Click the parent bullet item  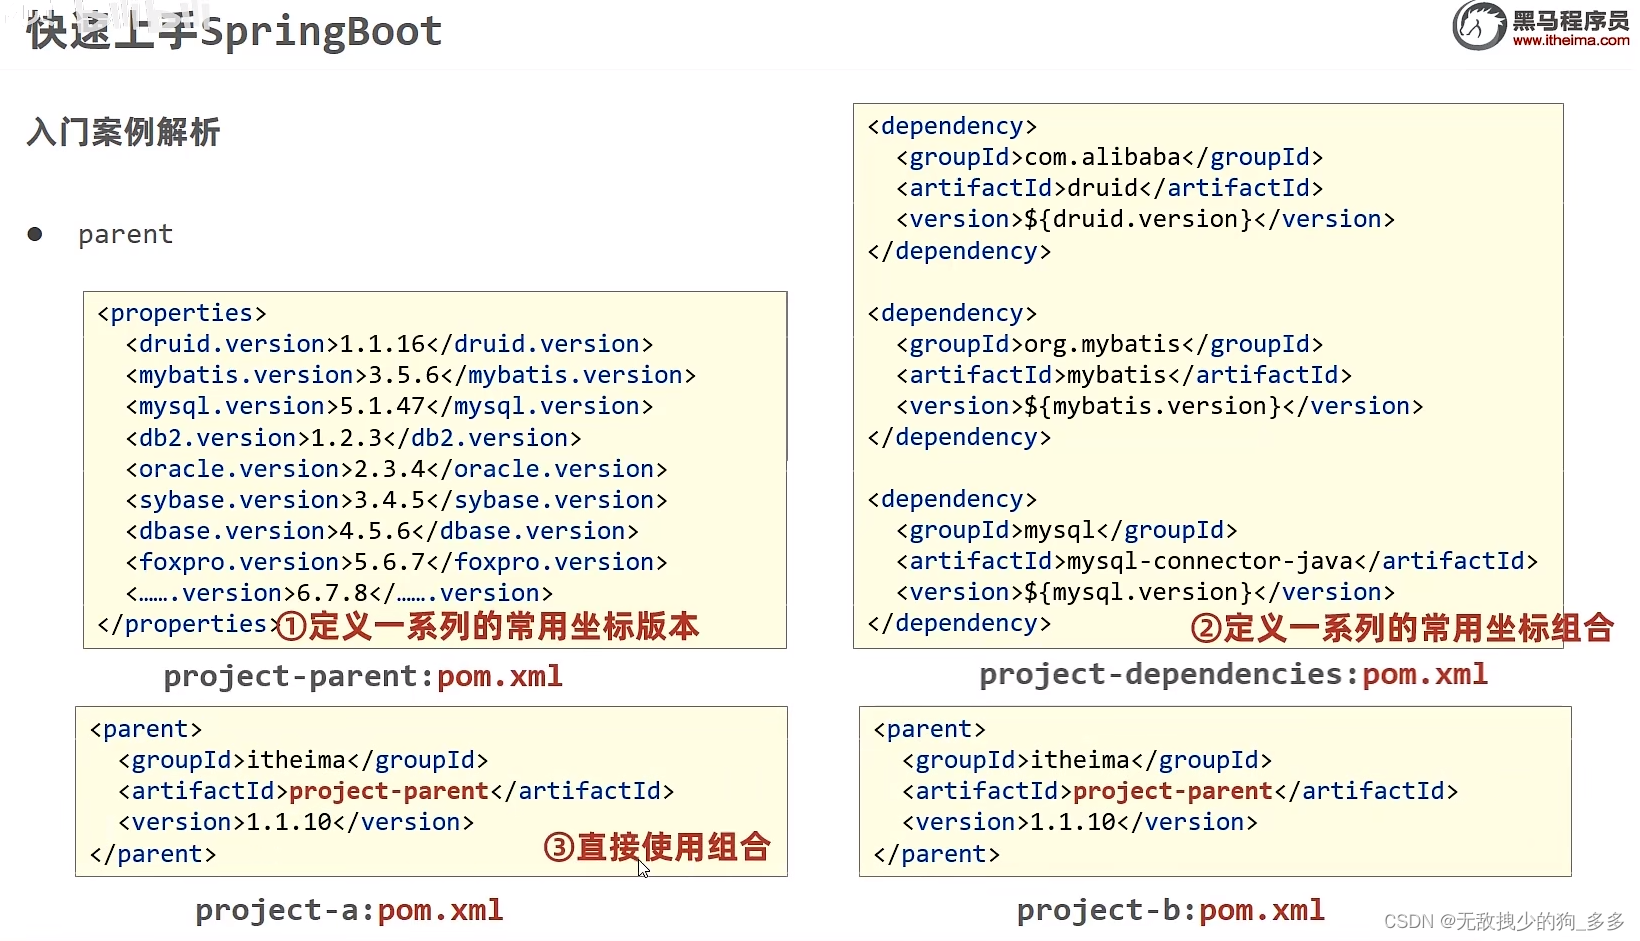(126, 234)
